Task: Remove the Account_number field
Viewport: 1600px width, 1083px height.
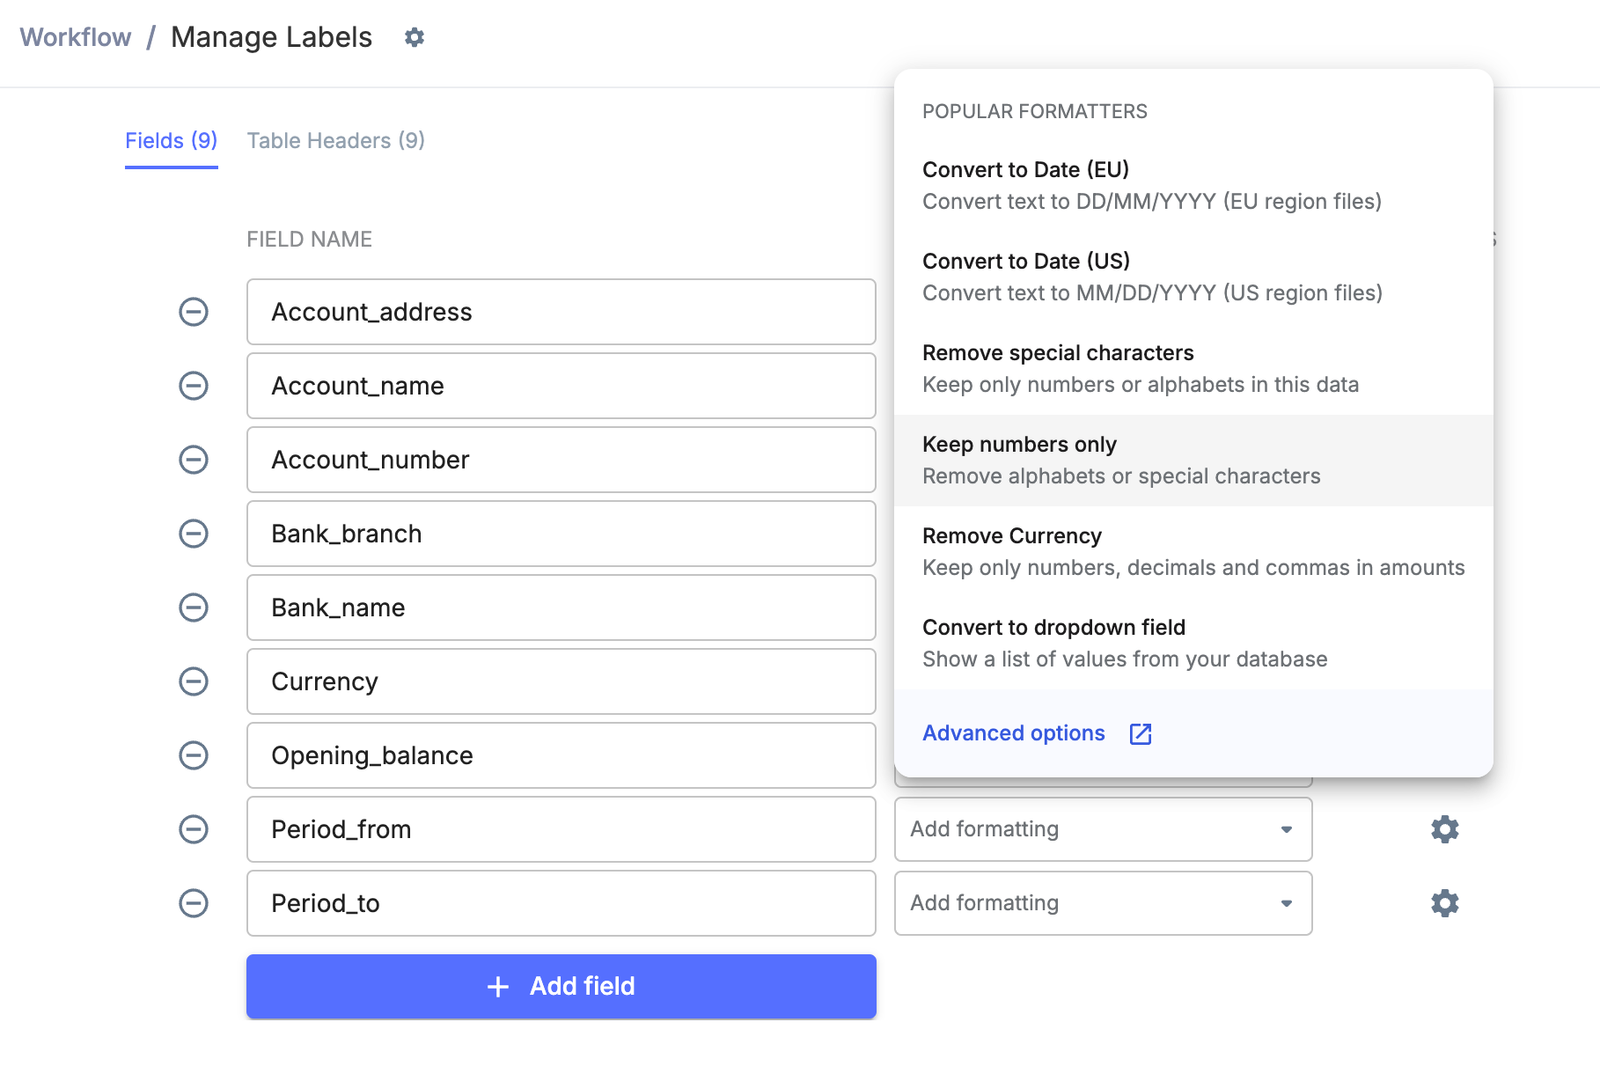Action: coord(193,460)
